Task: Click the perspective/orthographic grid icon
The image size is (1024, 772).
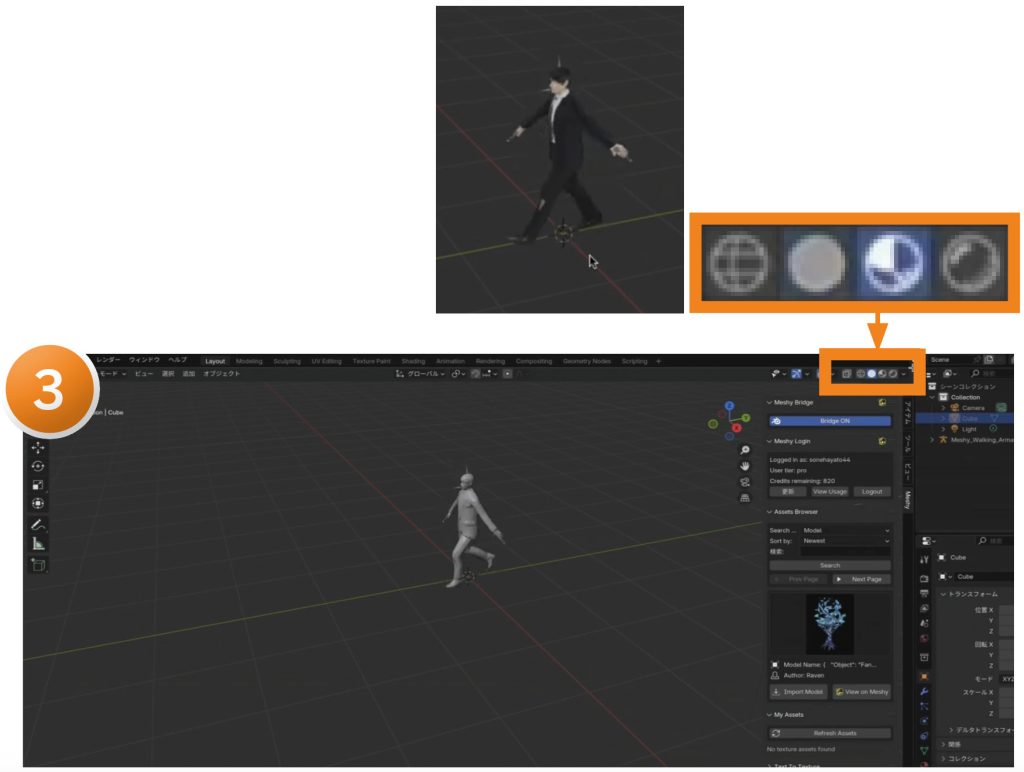Action: (744, 498)
